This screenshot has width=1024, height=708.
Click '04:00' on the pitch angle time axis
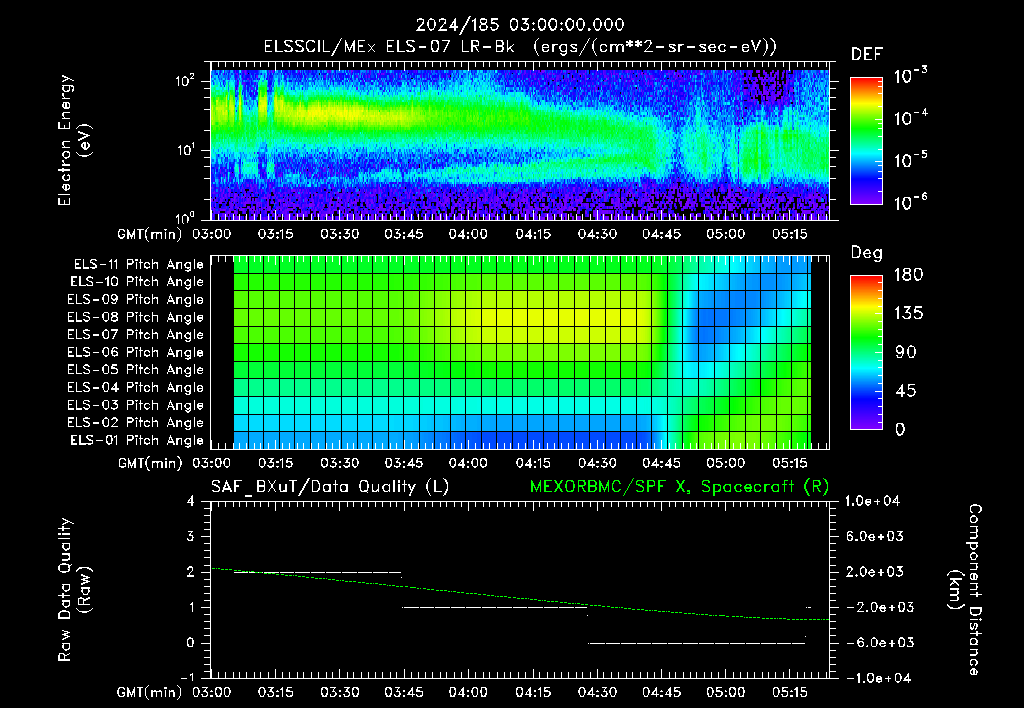(x=468, y=463)
